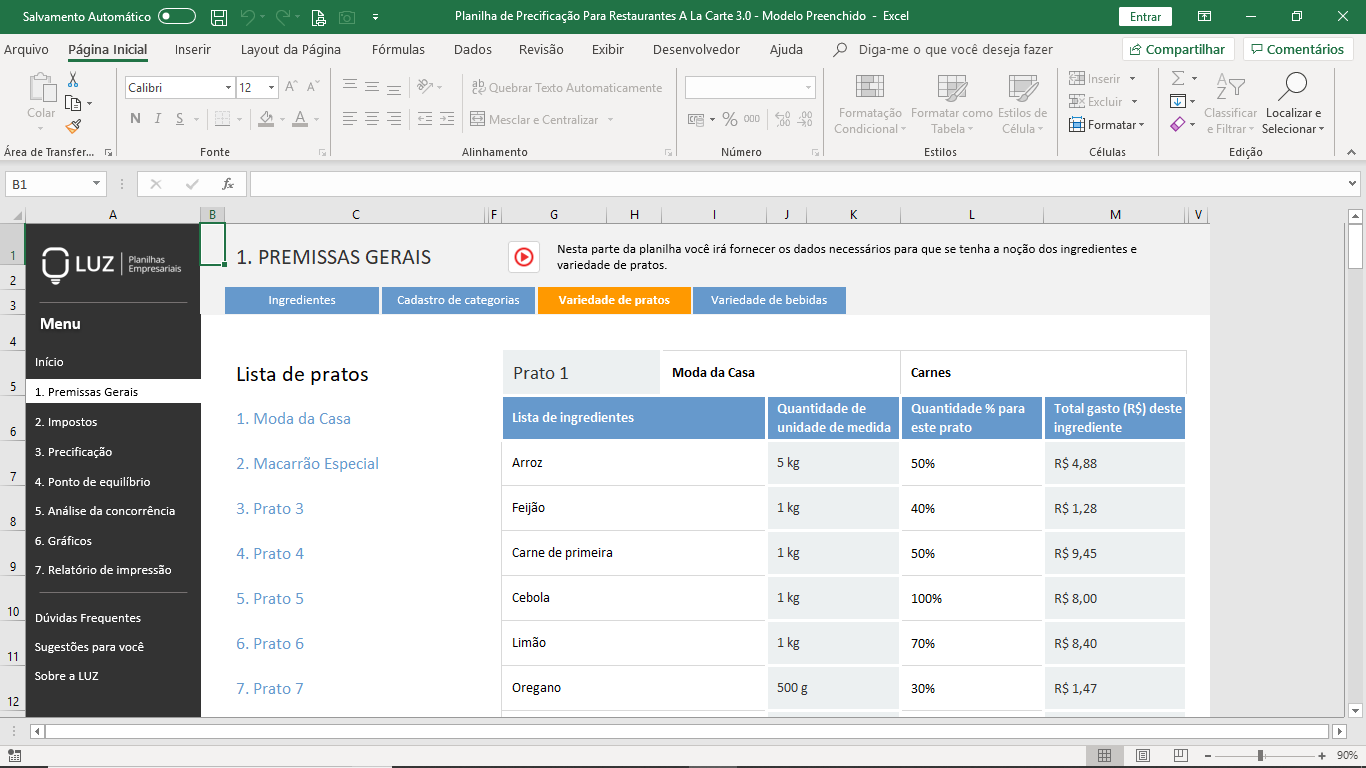Click the percent style icon
Screen dimensions: 1366x768
coord(730,119)
